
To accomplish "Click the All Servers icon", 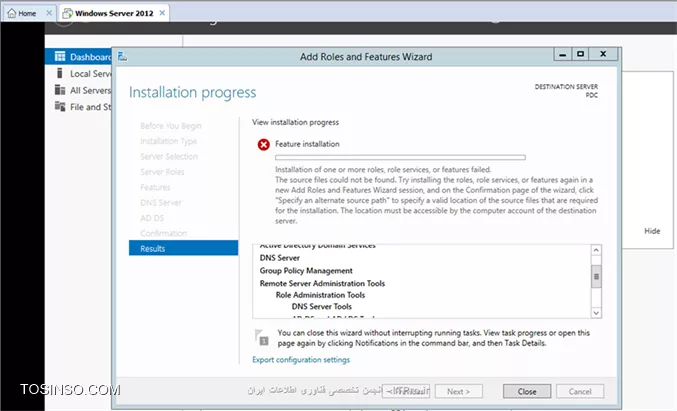I will [60, 90].
